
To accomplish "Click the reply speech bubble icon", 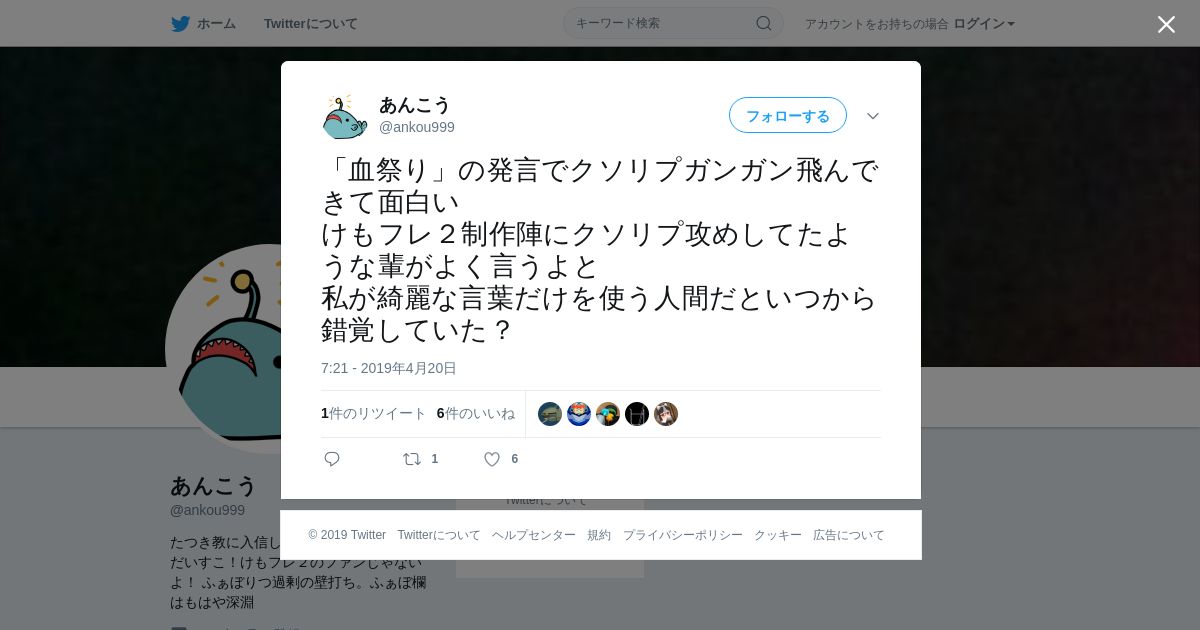I will coord(332,459).
